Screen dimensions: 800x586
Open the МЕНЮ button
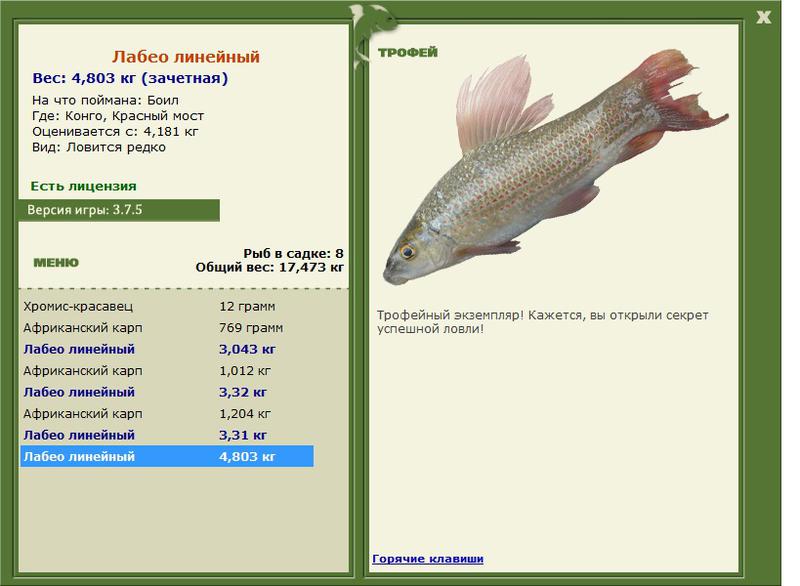tap(56, 263)
